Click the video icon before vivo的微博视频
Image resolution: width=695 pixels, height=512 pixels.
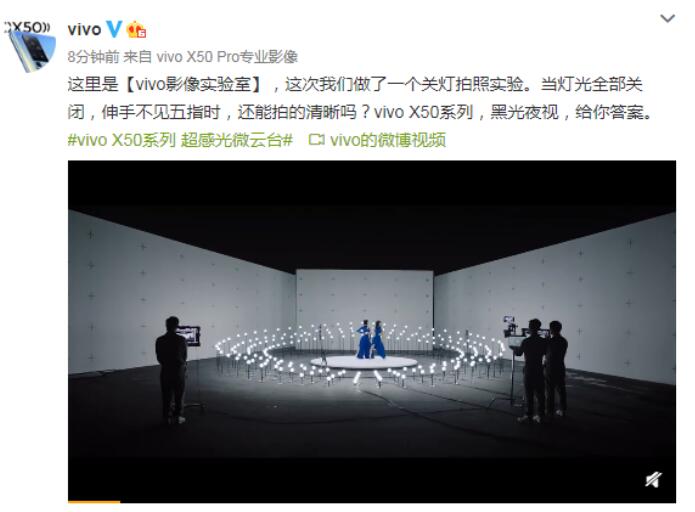tap(316, 140)
